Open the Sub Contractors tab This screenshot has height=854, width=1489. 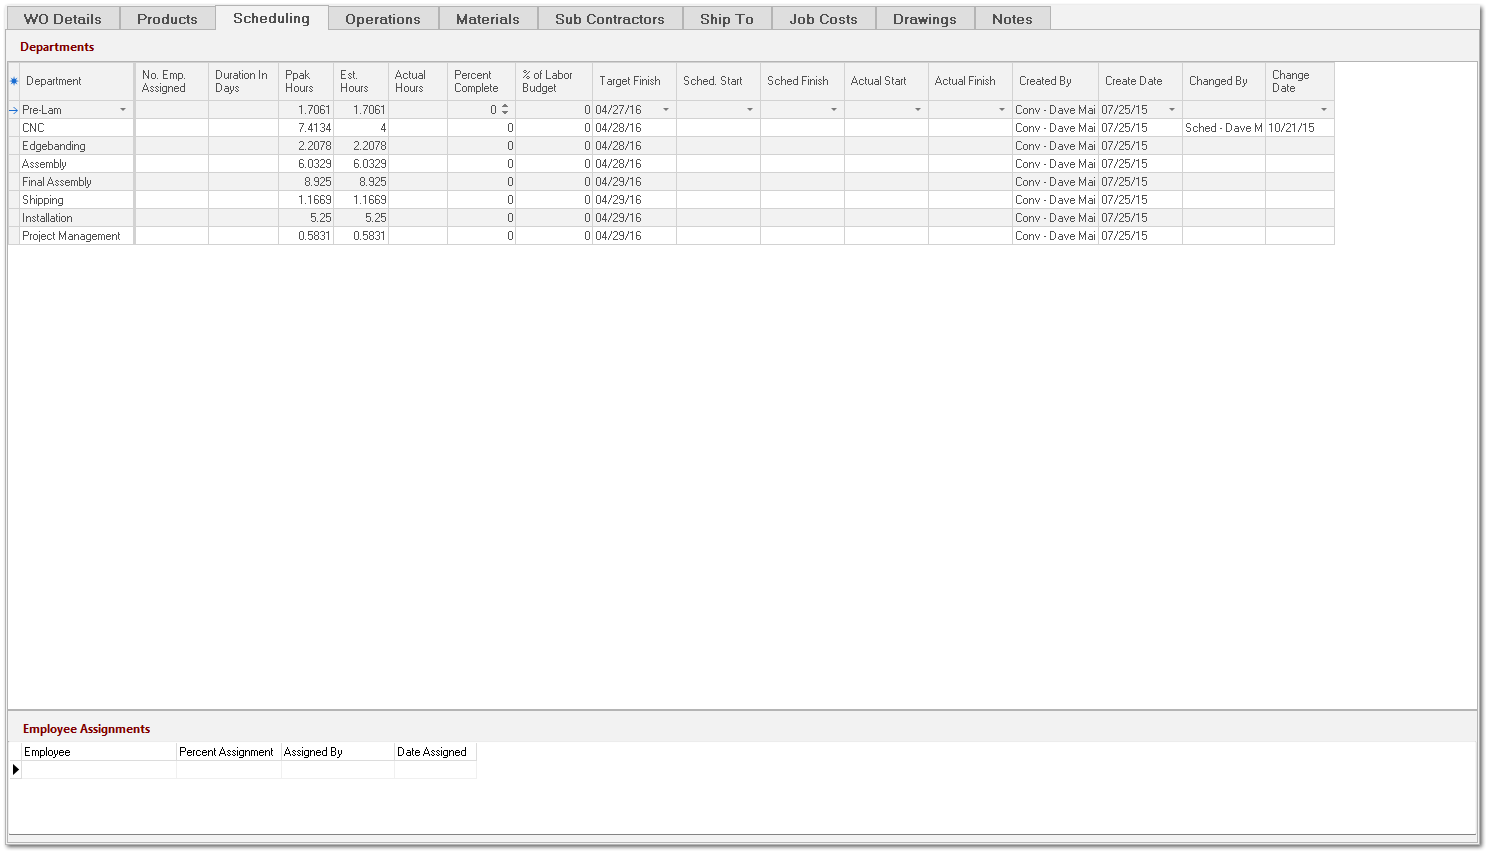pos(610,17)
